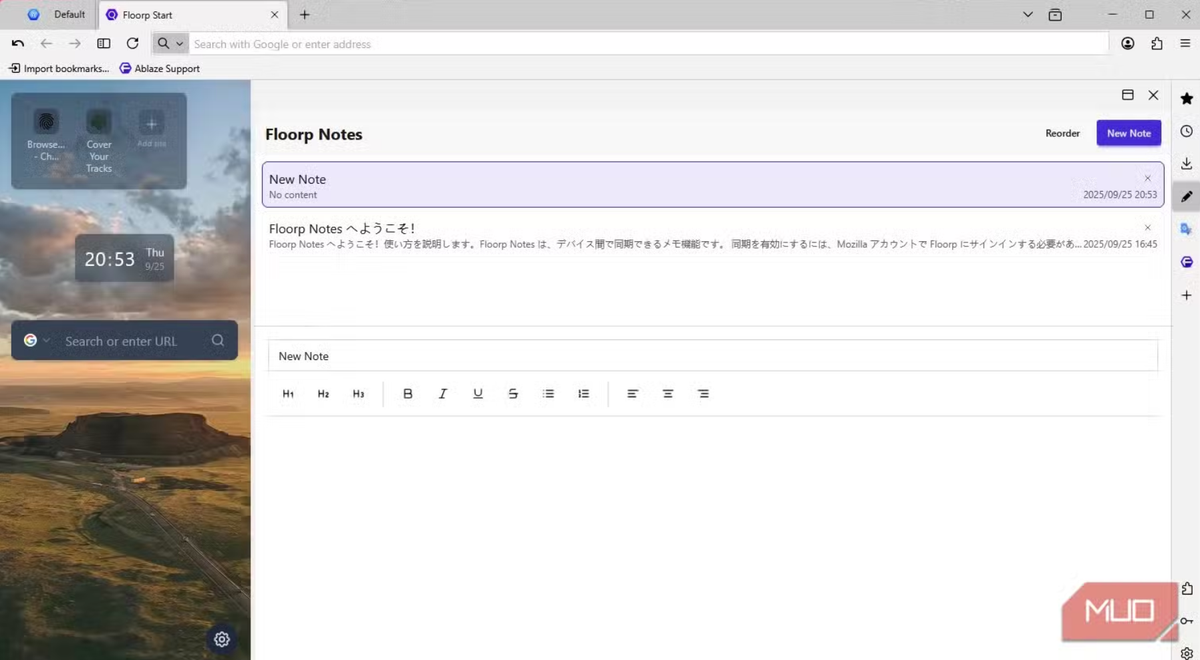Image resolution: width=1200 pixels, height=660 pixels.
Task: Click Import bookmarks in bookmarks bar
Action: [59, 68]
